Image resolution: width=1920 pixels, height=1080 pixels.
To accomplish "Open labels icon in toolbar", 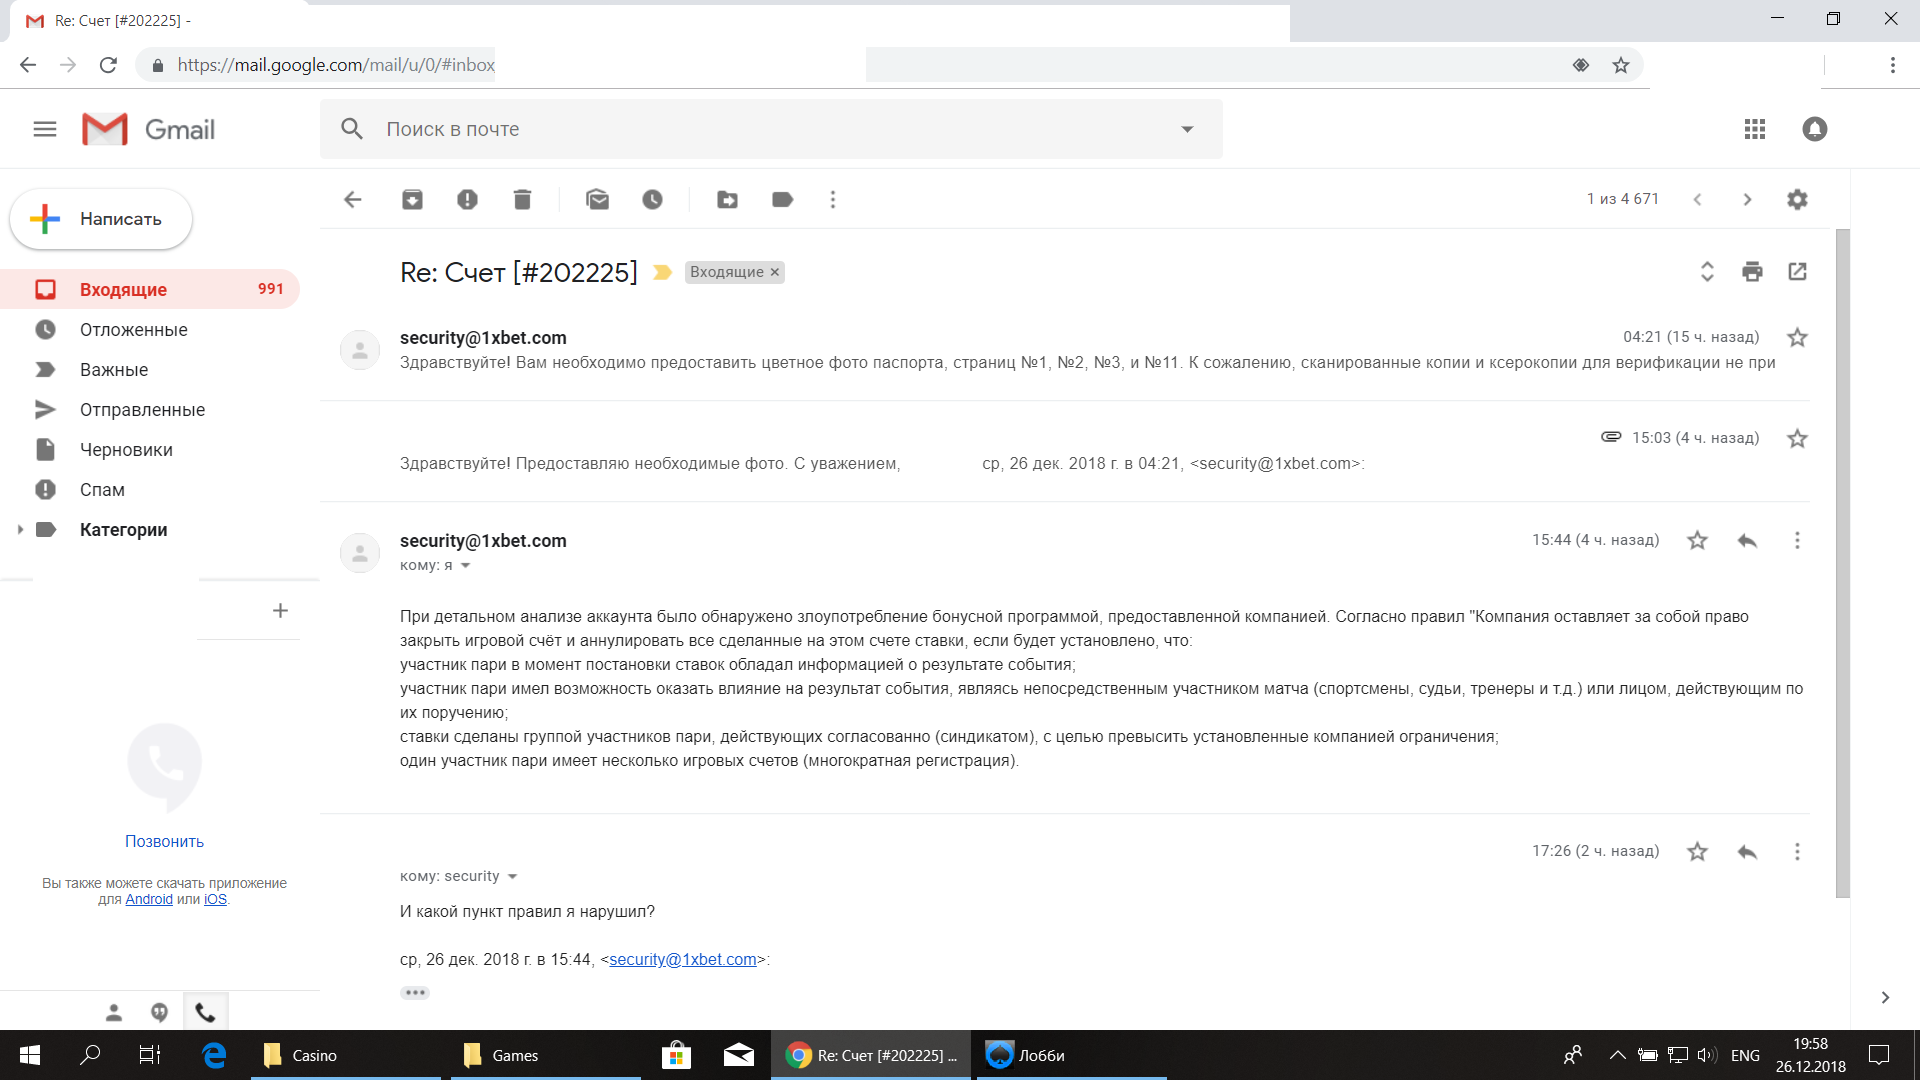I will coord(783,199).
